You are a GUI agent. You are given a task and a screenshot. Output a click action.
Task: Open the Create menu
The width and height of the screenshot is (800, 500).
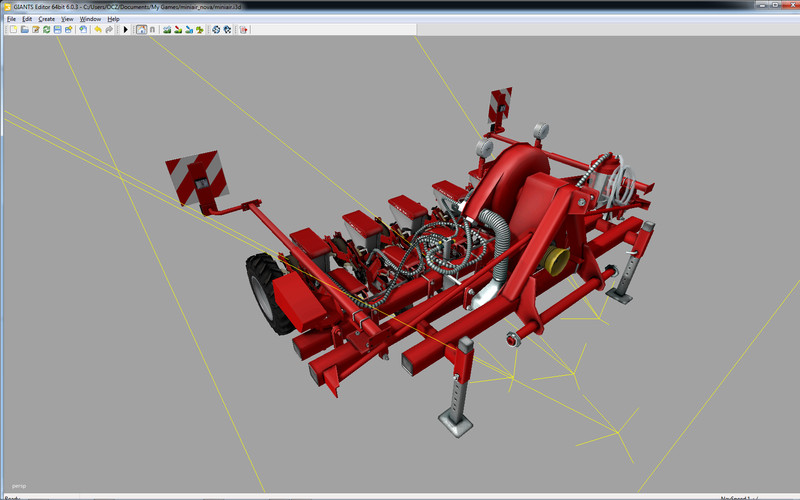(x=46, y=19)
